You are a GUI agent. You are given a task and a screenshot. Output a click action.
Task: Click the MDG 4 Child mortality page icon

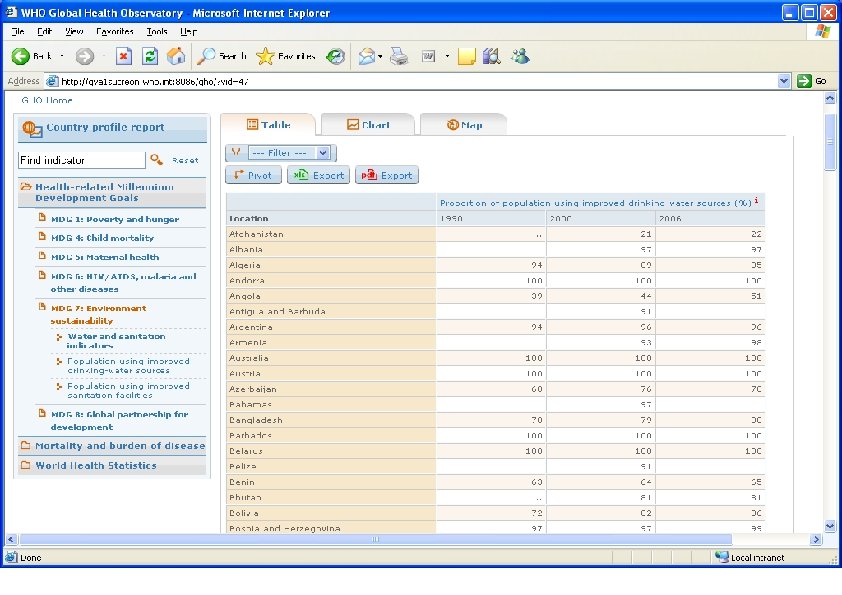tap(42, 236)
